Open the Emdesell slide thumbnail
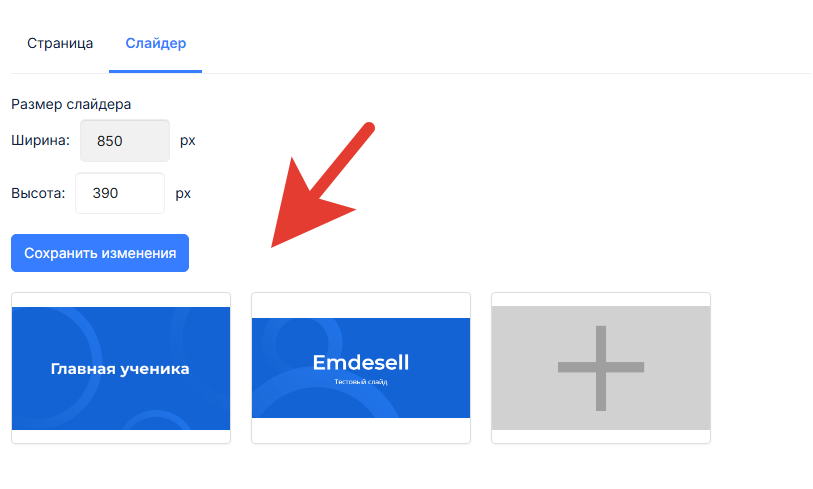Image resolution: width=813 pixels, height=489 pixels. pyautogui.click(x=361, y=368)
